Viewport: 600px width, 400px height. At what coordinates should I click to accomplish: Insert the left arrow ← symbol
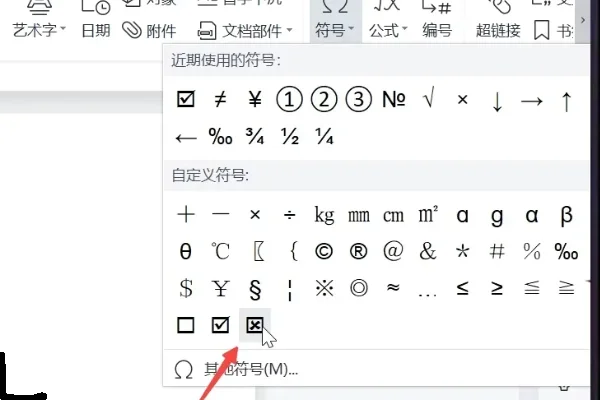(186, 138)
